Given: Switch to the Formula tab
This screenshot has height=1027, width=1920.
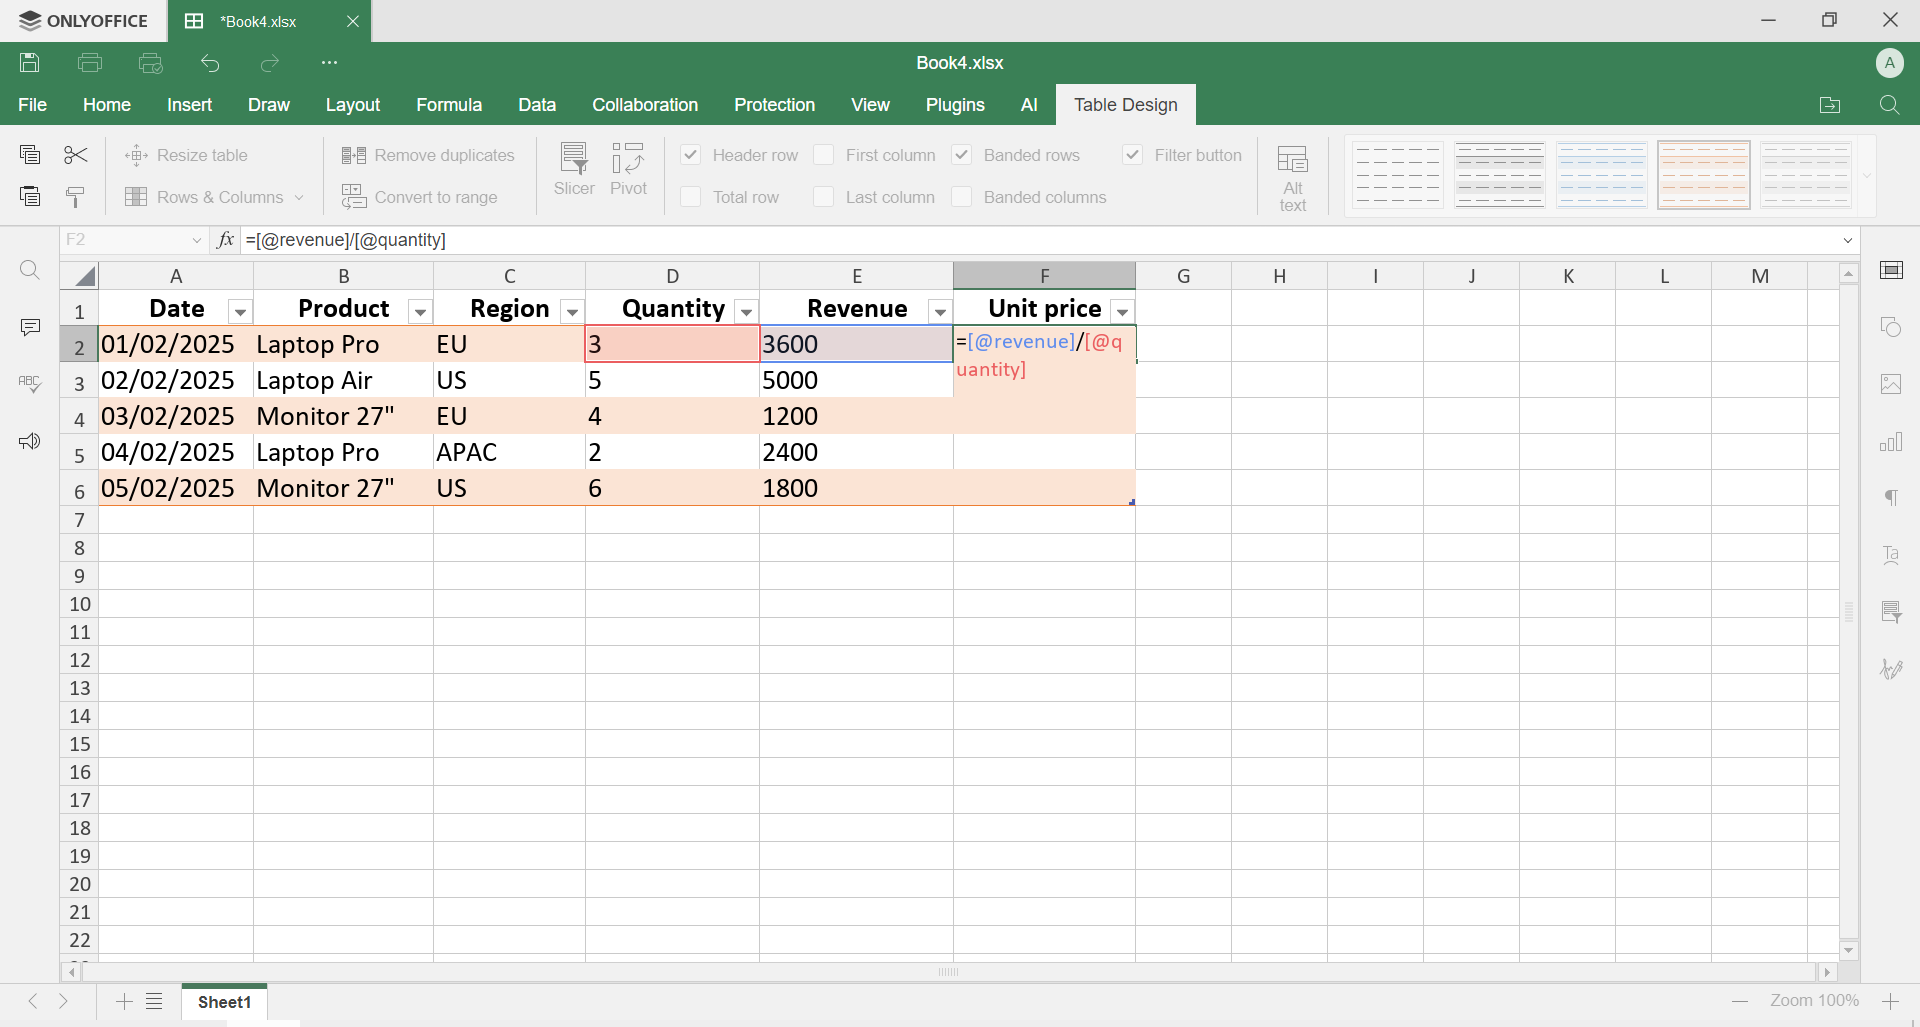Looking at the screenshot, I should [x=448, y=104].
